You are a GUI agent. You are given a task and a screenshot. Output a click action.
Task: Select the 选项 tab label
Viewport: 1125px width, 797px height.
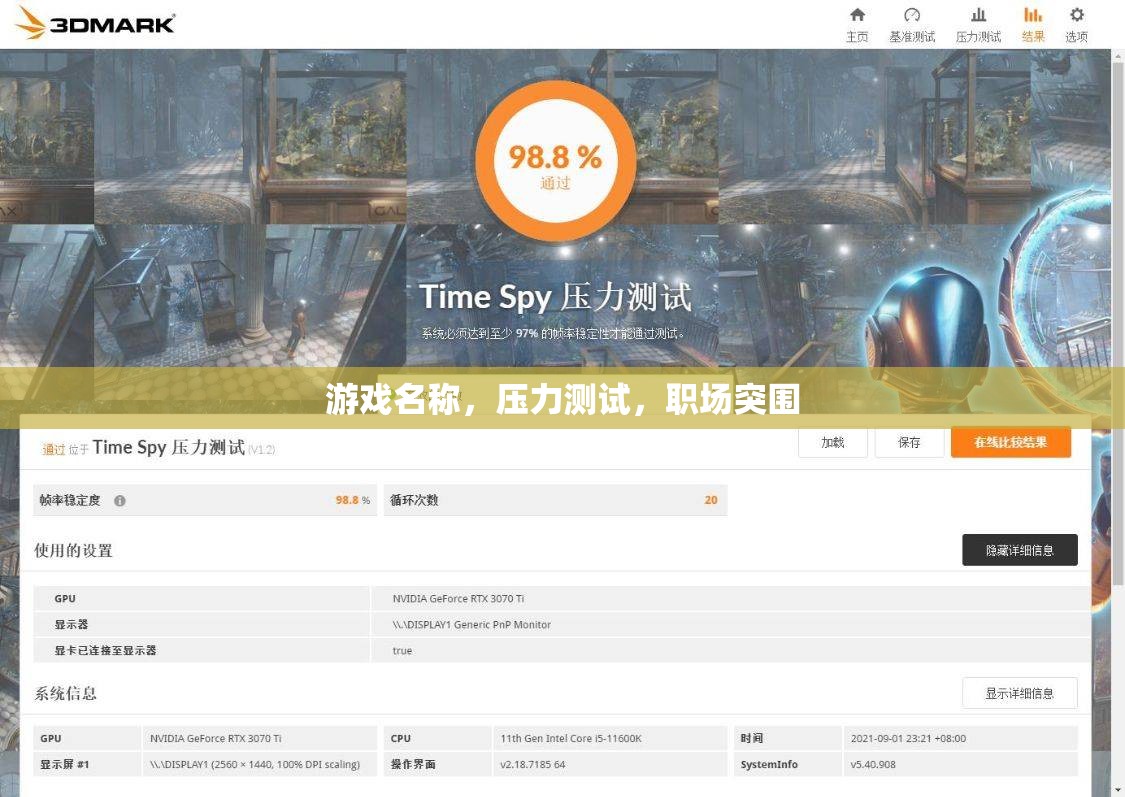(1076, 37)
